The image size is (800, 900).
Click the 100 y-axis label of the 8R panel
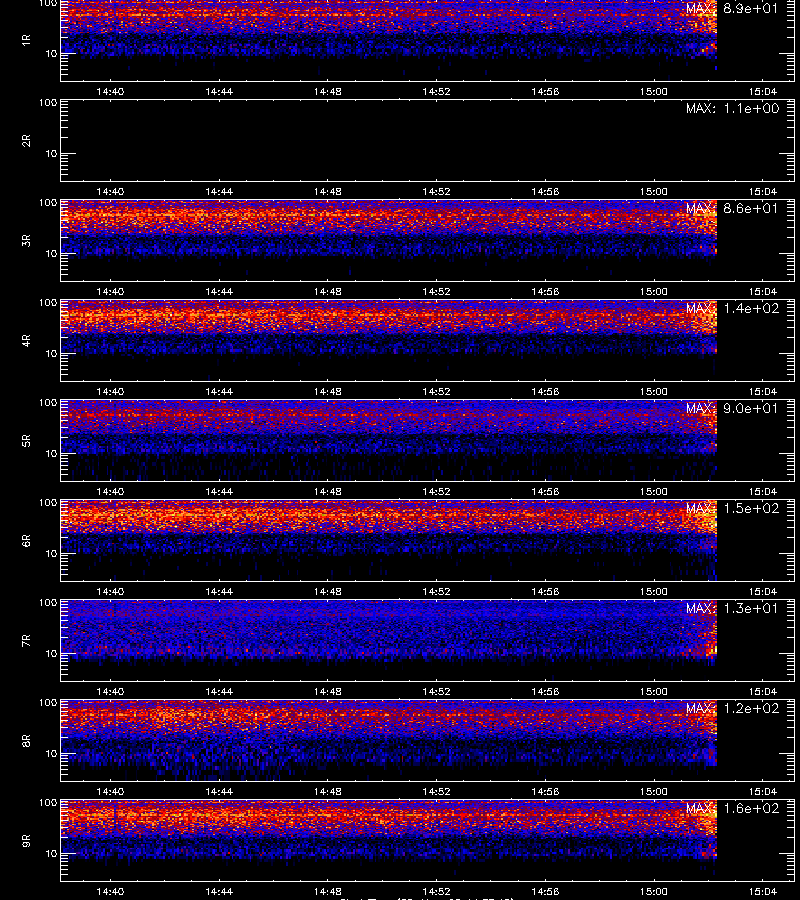tap(48, 703)
